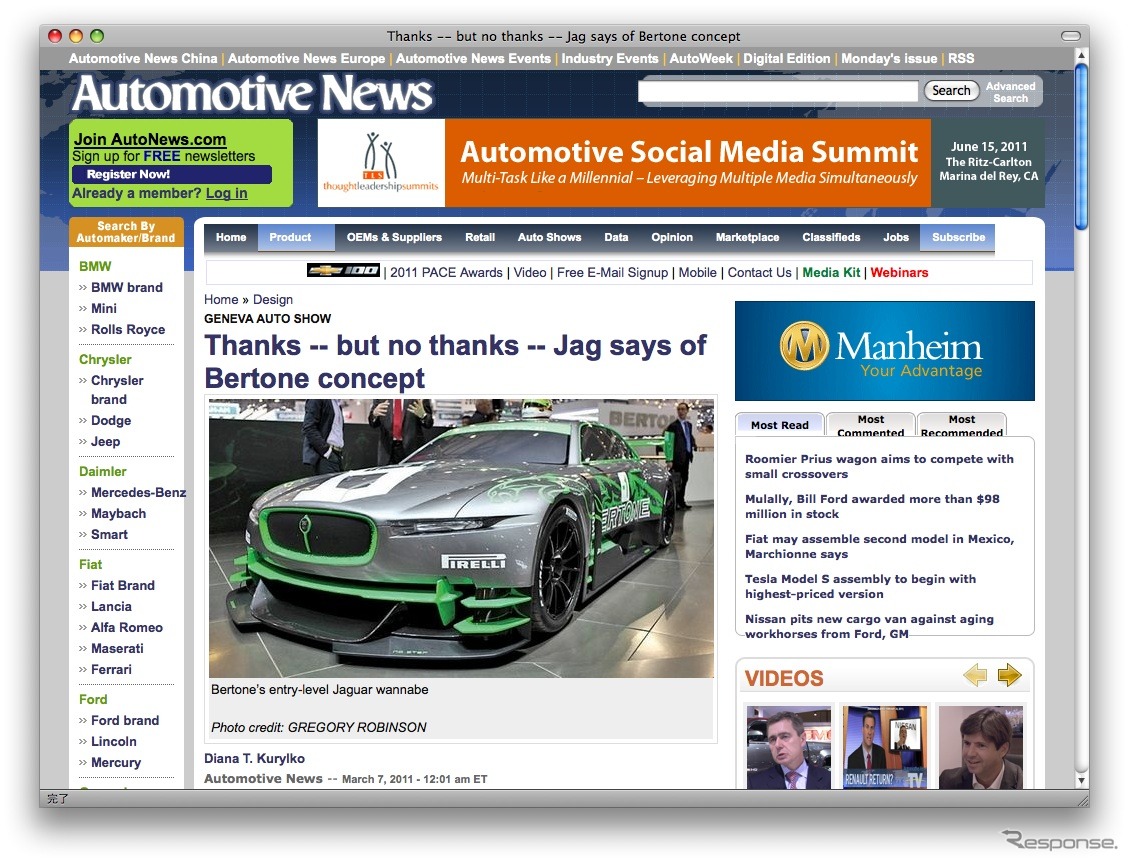The width and height of the screenshot is (1129, 862).
Task: Read the Tesla Model S assembly article
Action: (x=860, y=586)
